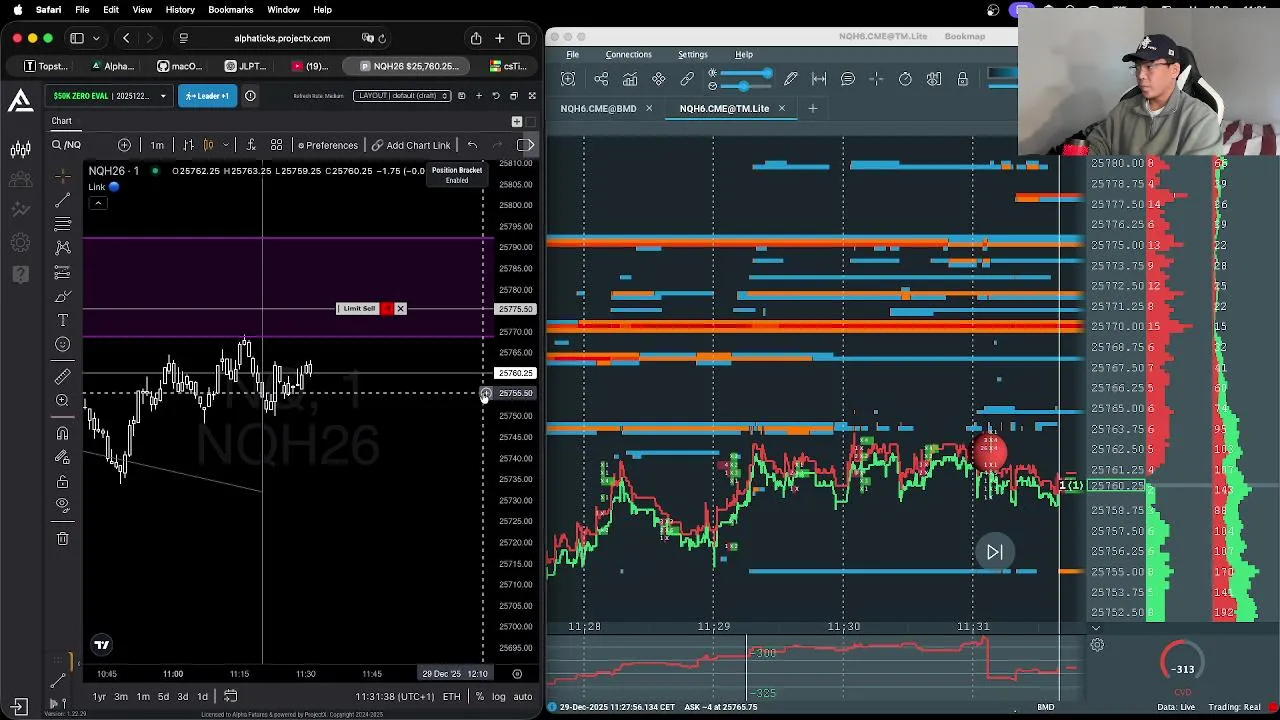Open the chart layout grid icon
The height and width of the screenshot is (720, 1280).
(x=276, y=145)
